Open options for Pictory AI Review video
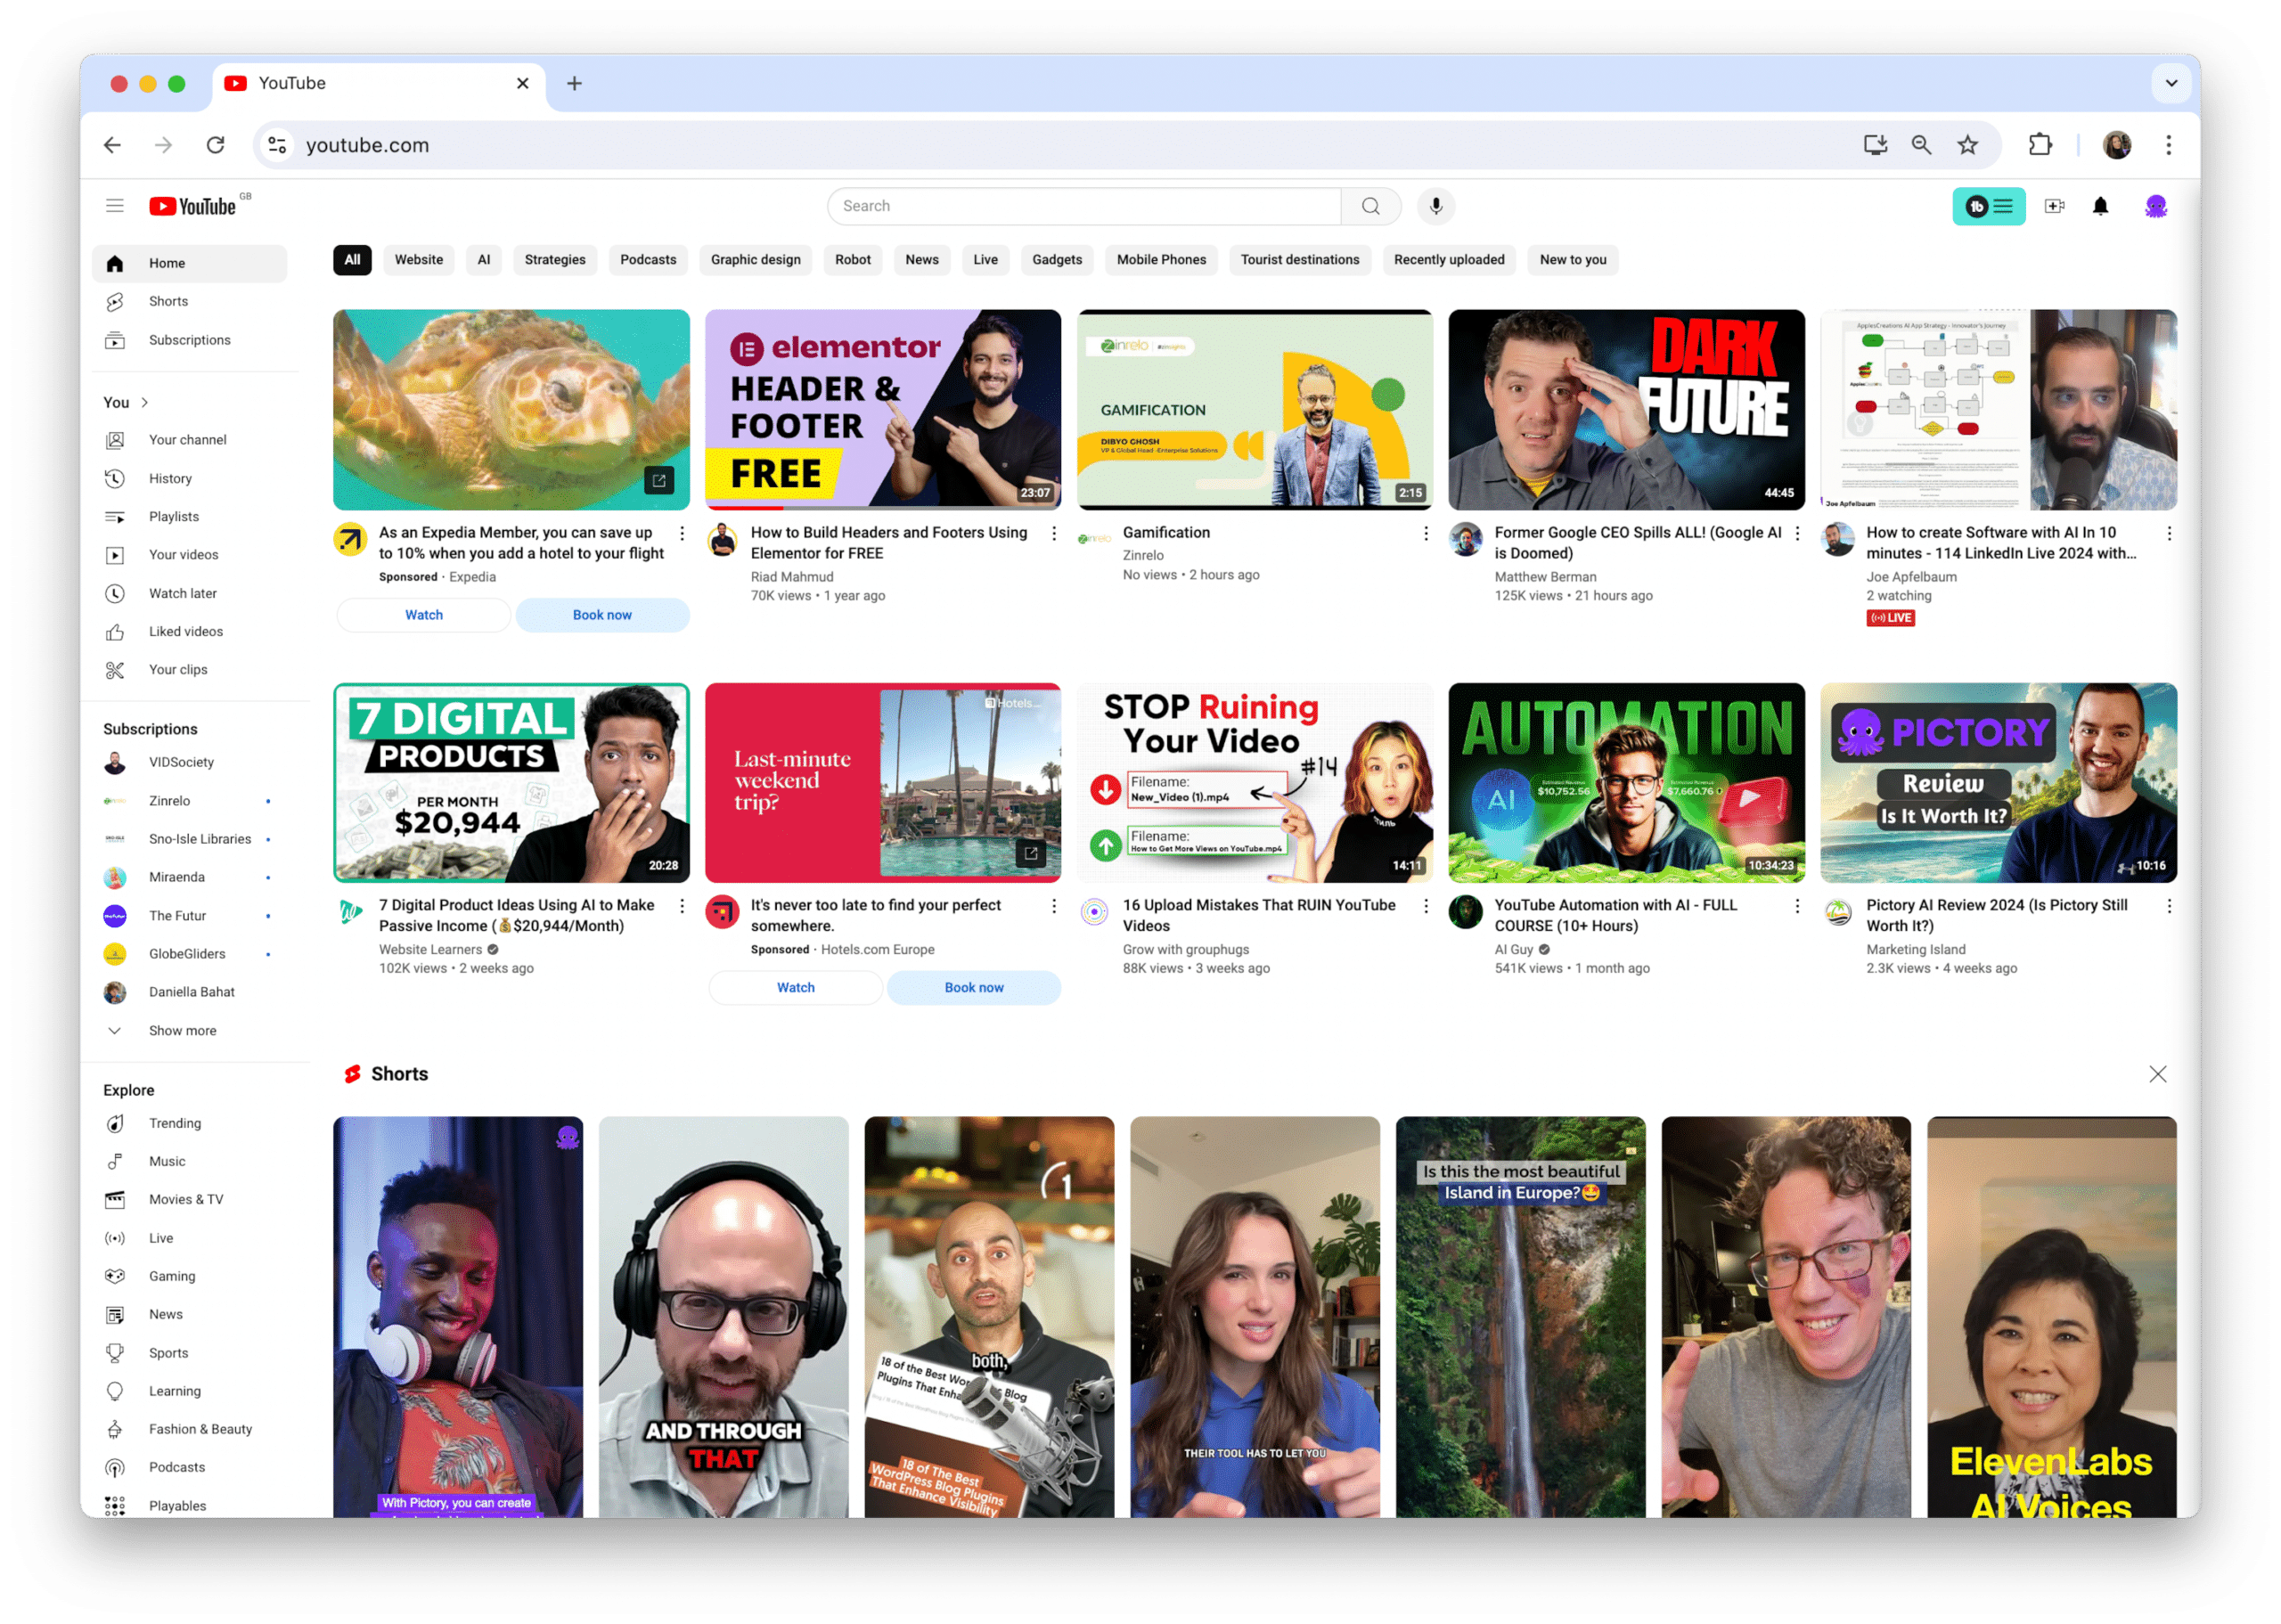The height and width of the screenshot is (1624, 2281). tap(2169, 906)
